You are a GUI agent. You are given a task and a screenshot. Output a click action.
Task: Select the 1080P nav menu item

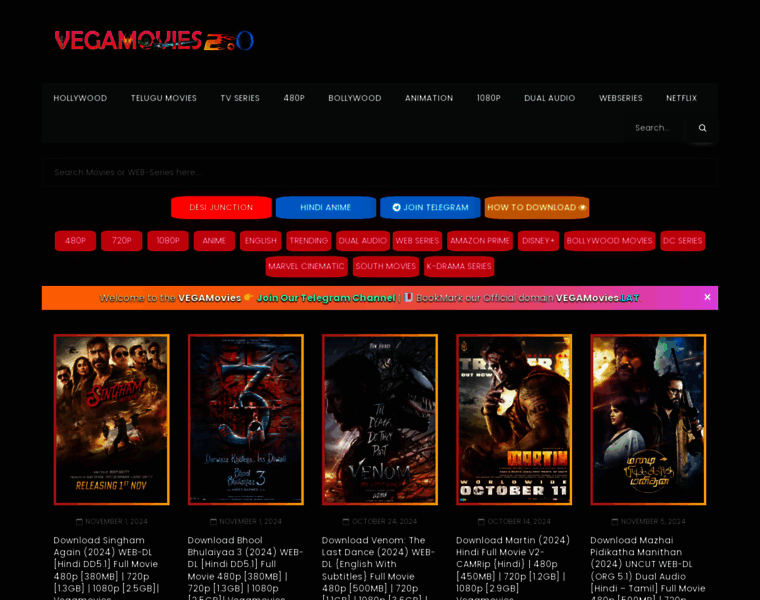pos(489,98)
